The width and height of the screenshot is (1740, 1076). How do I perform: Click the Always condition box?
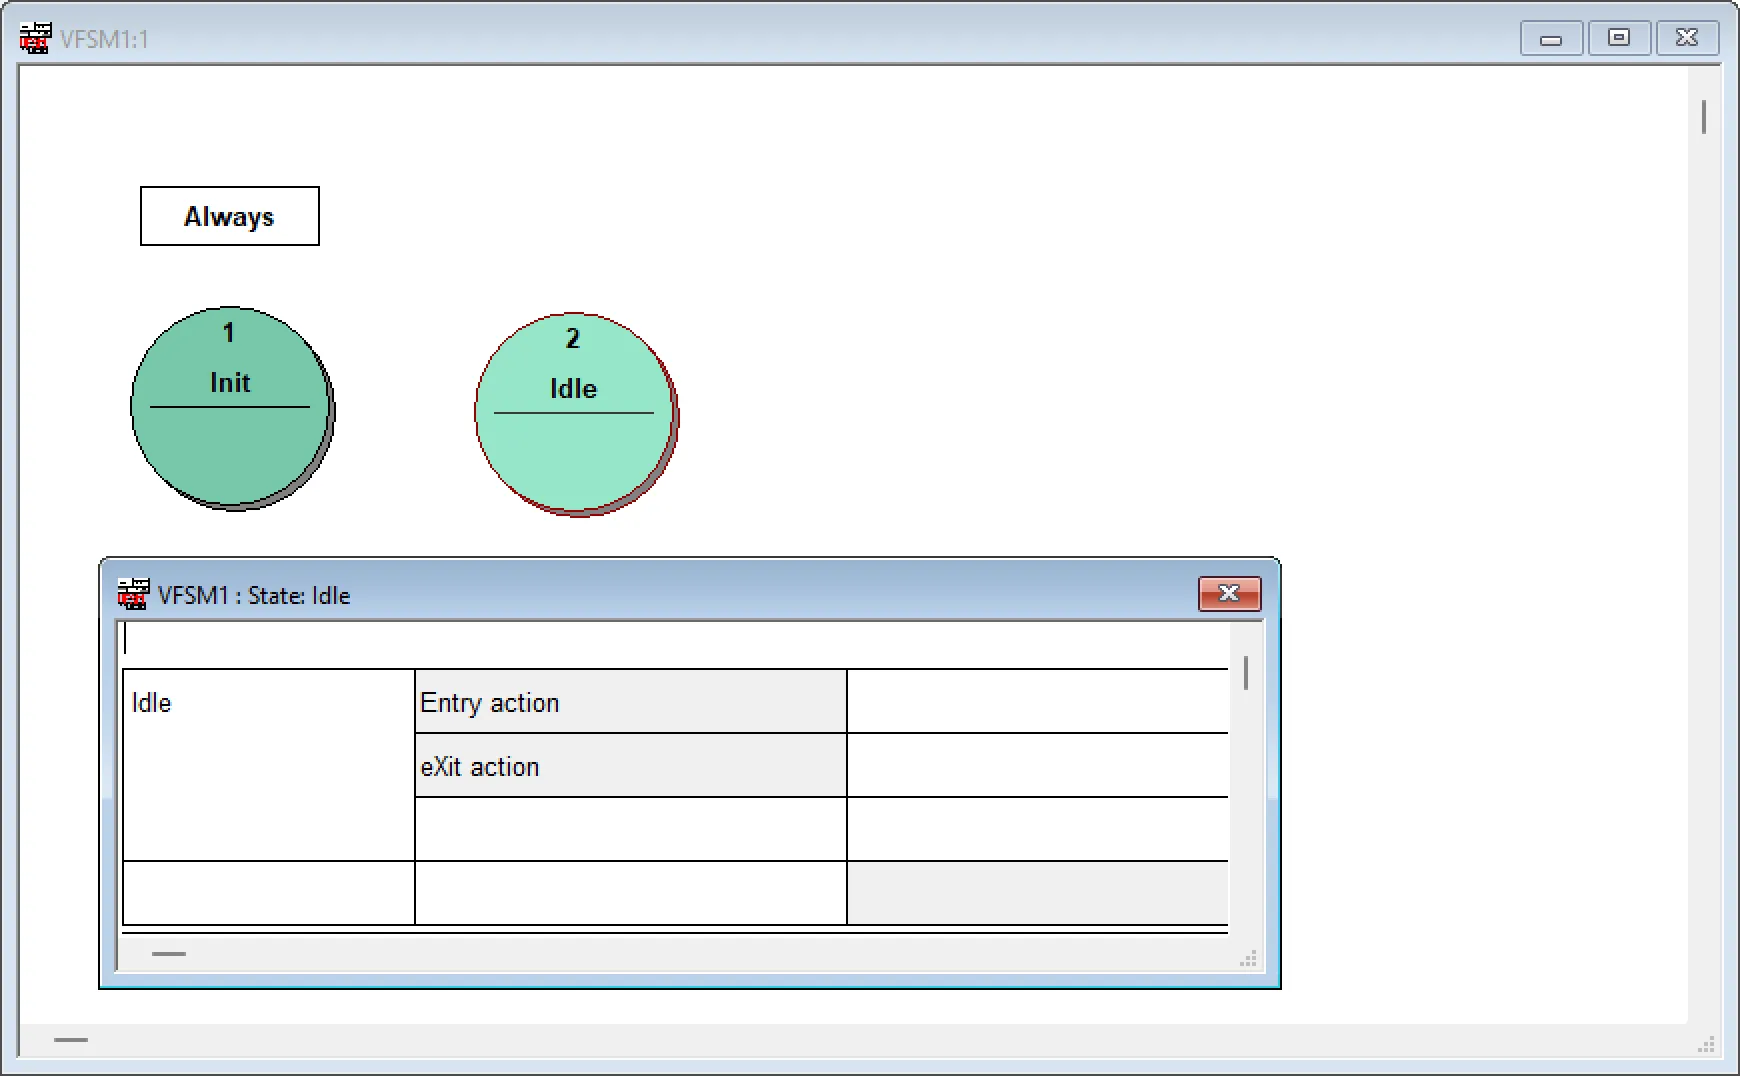[x=228, y=215]
